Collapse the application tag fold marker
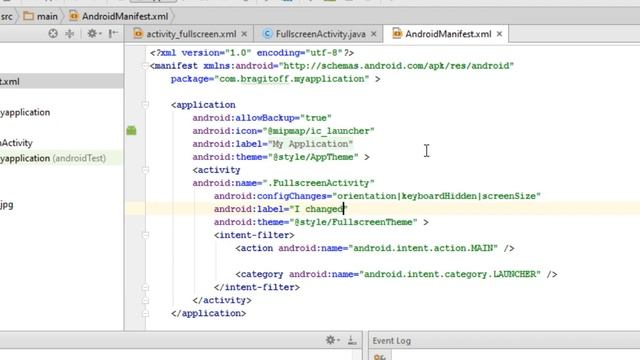 [x=145, y=105]
